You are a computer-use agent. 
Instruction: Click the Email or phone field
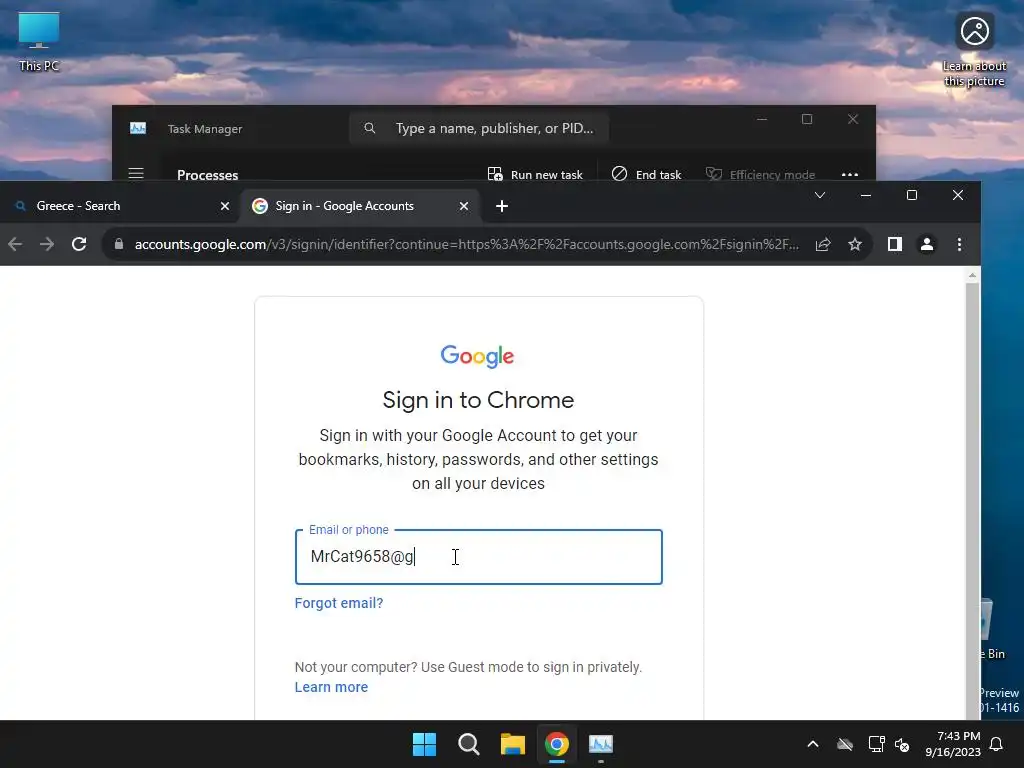point(479,556)
